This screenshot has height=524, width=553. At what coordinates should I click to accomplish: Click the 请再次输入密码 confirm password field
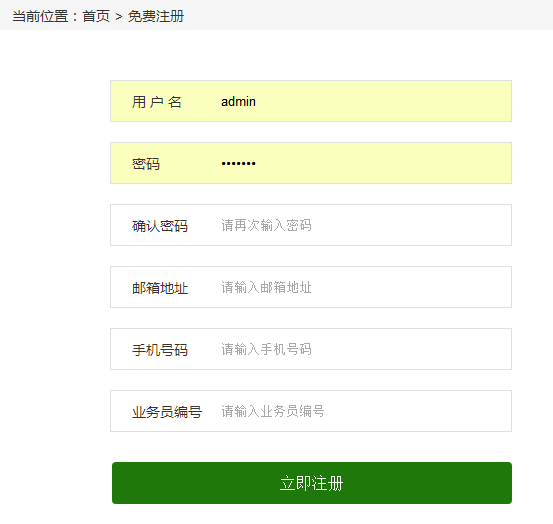(x=311, y=225)
